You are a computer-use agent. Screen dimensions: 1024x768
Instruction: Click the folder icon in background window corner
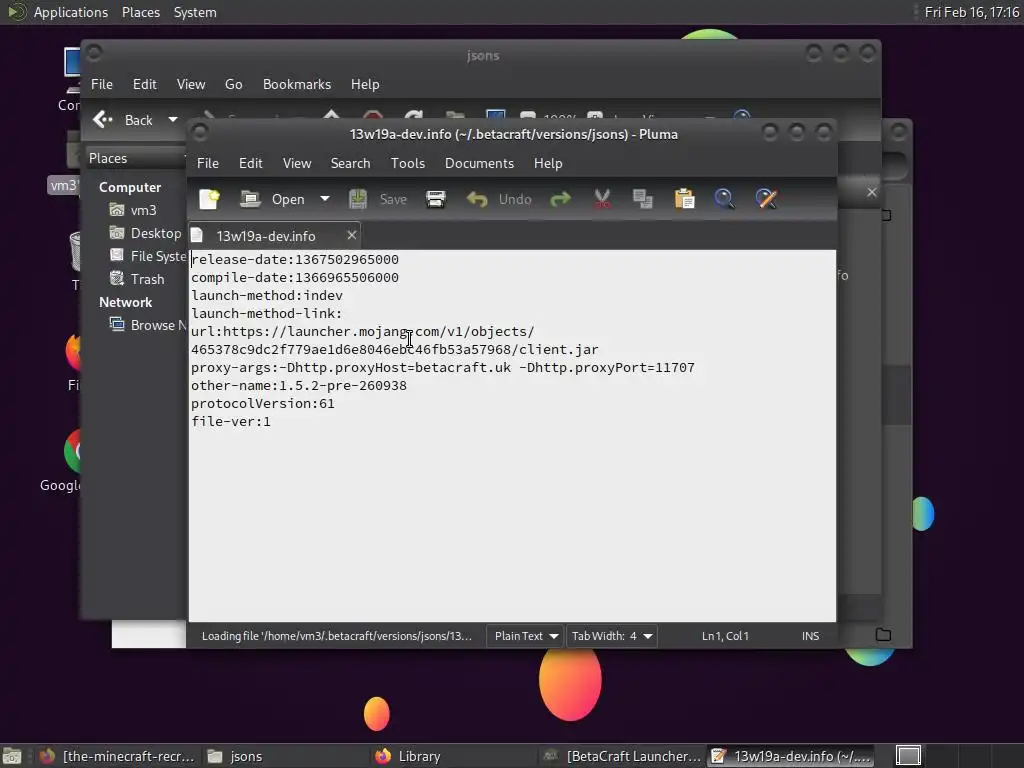tap(883, 635)
